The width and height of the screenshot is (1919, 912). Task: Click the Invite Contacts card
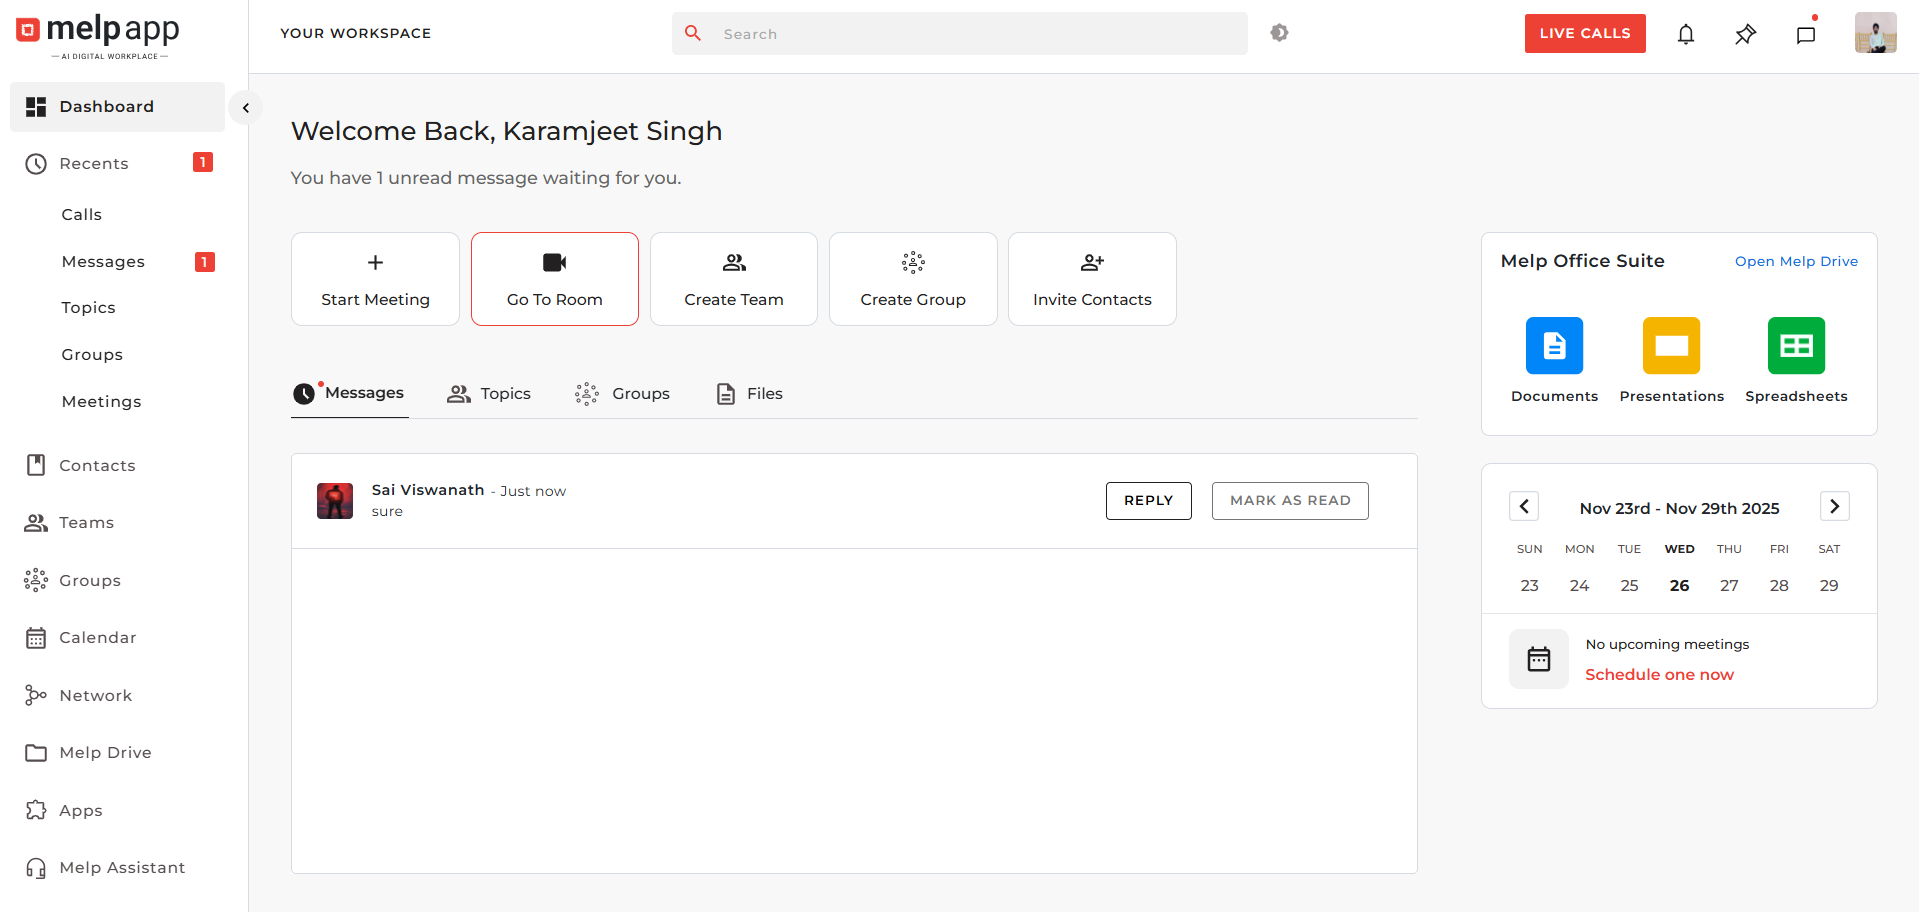(1092, 279)
